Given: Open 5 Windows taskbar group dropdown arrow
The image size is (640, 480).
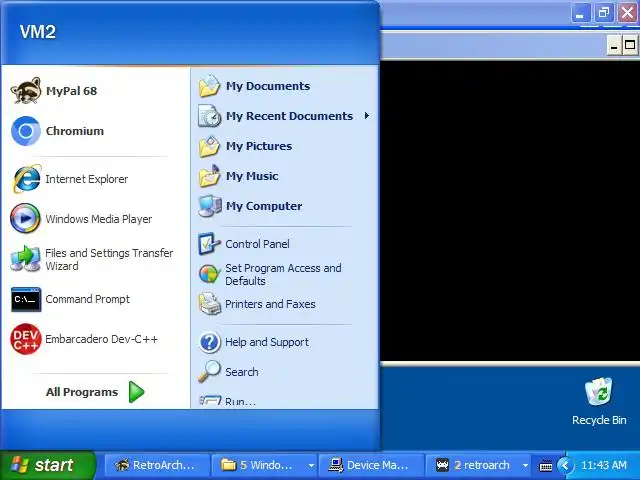Looking at the screenshot, I should pyautogui.click(x=311, y=465).
